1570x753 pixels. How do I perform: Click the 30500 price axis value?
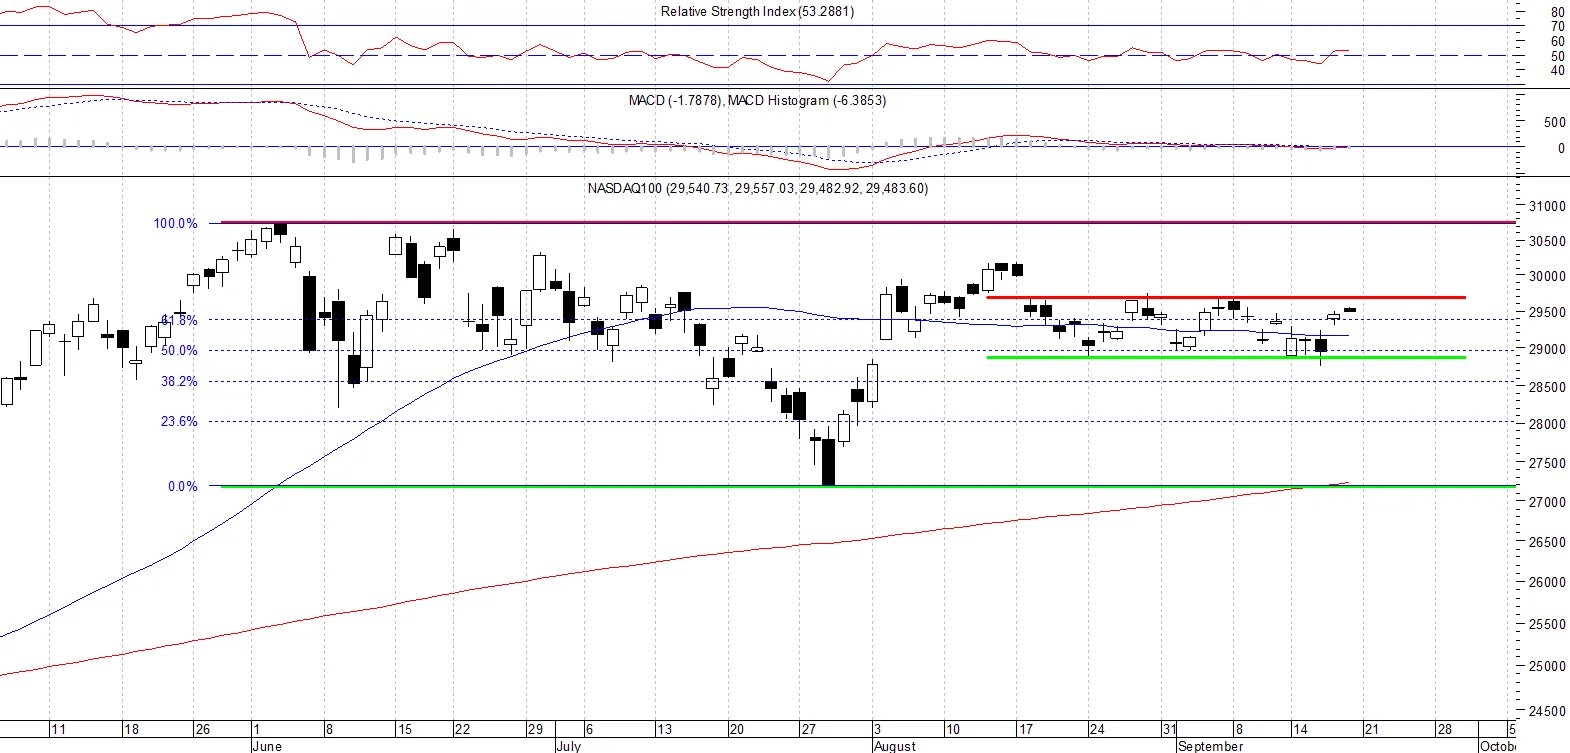click(1547, 241)
